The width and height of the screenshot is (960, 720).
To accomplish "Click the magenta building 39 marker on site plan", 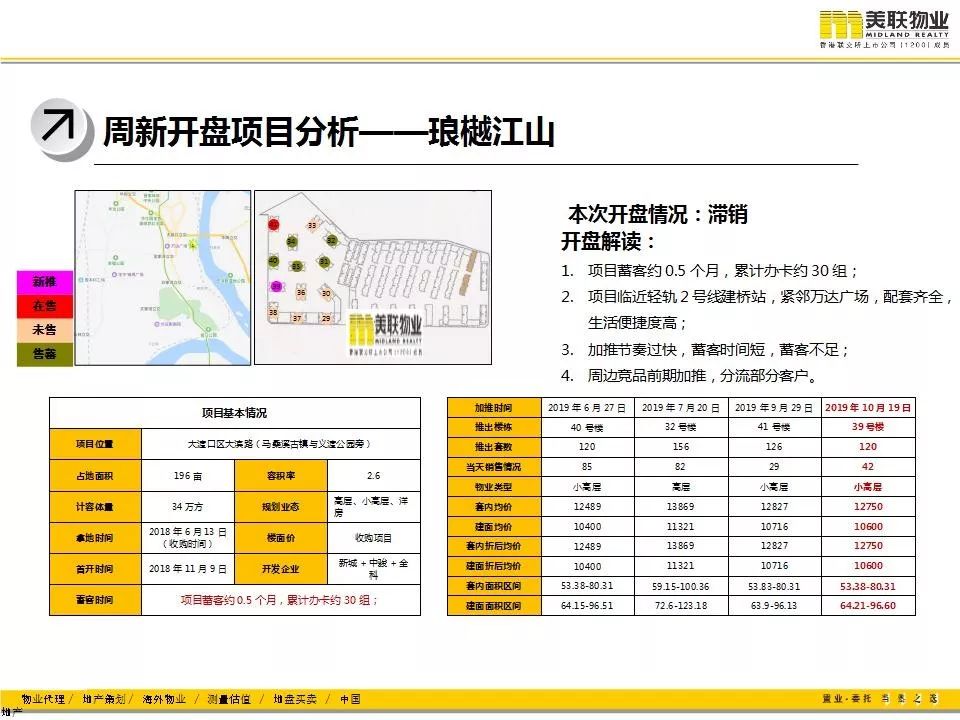I will (276, 286).
